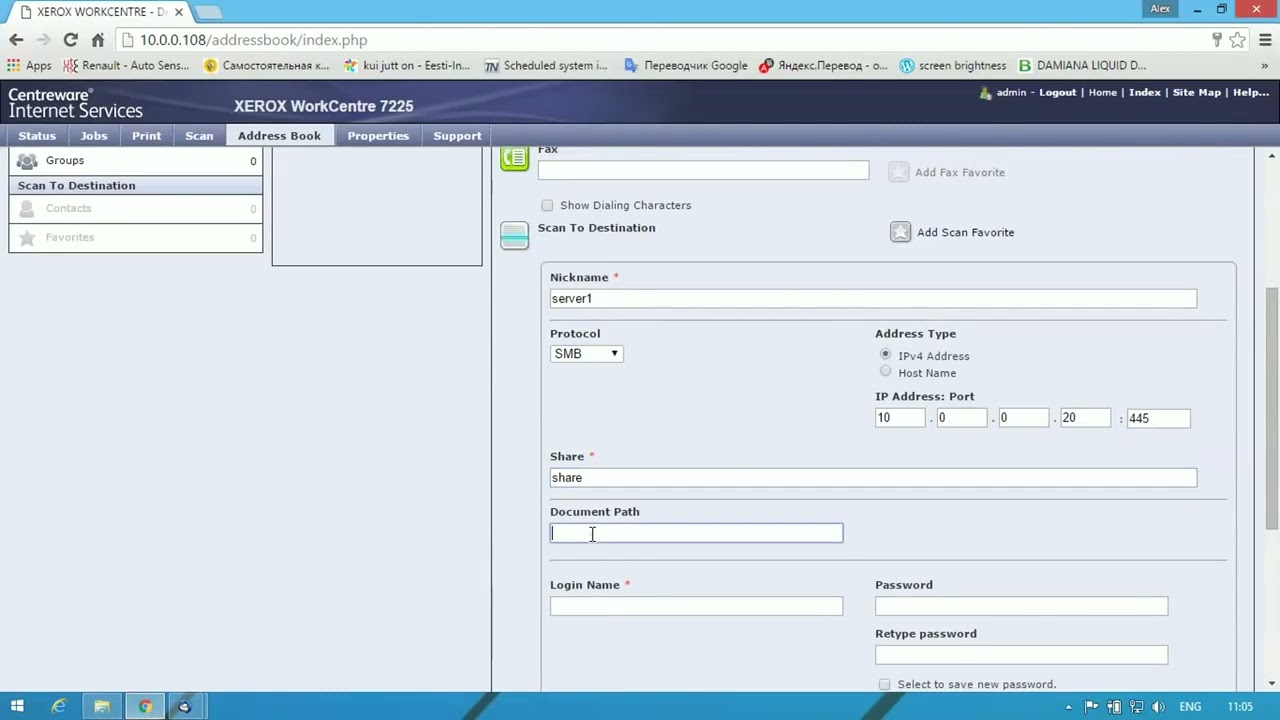This screenshot has height=720, width=1280.
Task: Open the Properties tab
Action: [x=378, y=136]
